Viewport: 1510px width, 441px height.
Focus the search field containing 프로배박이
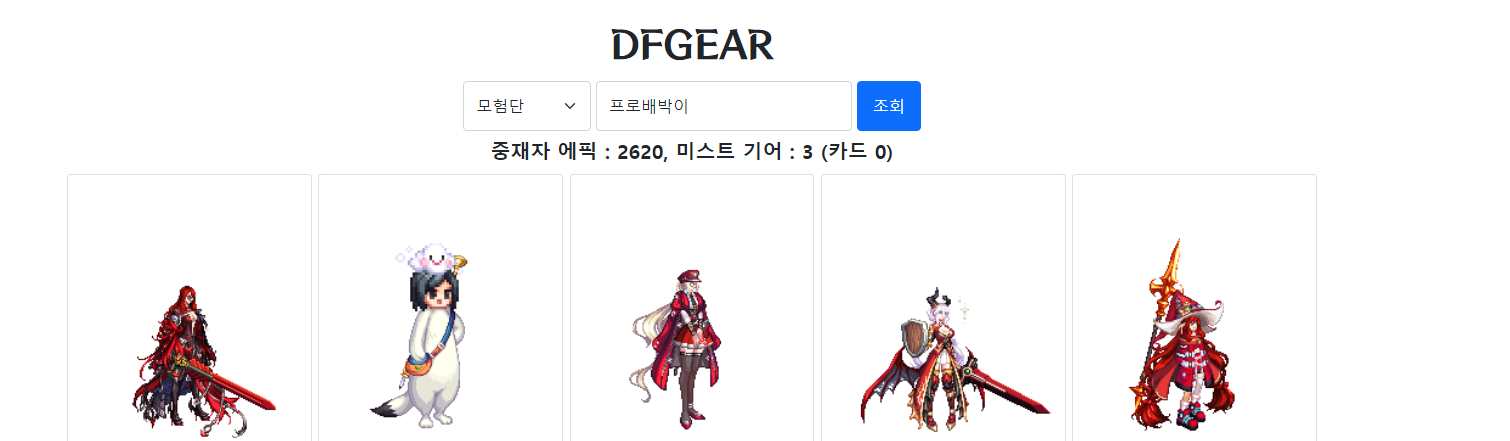click(x=724, y=106)
